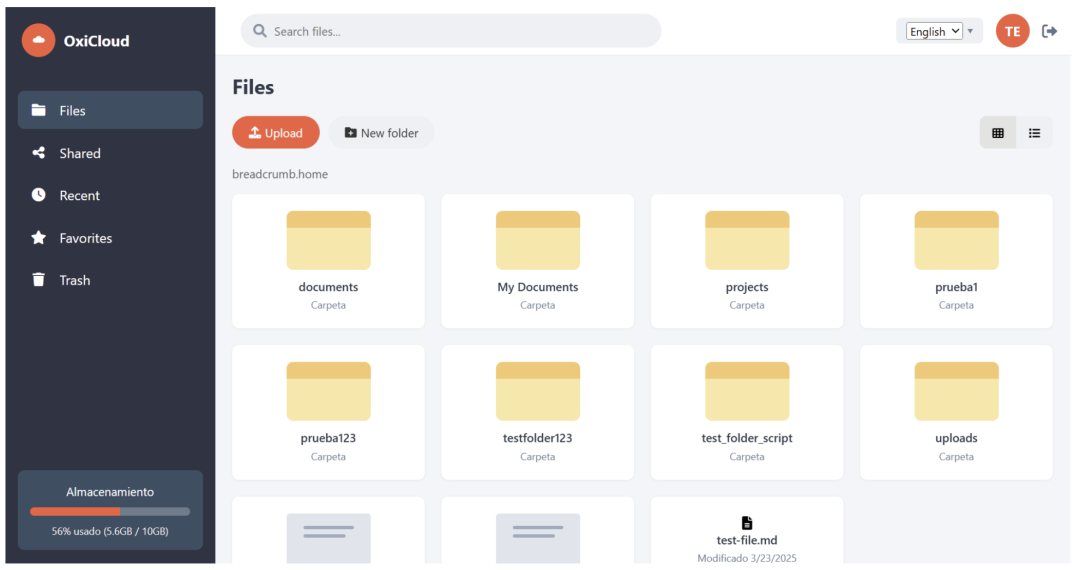The height and width of the screenshot is (570, 1080).
Task: Click the OxiCloud cloud logo icon
Action: click(39, 41)
